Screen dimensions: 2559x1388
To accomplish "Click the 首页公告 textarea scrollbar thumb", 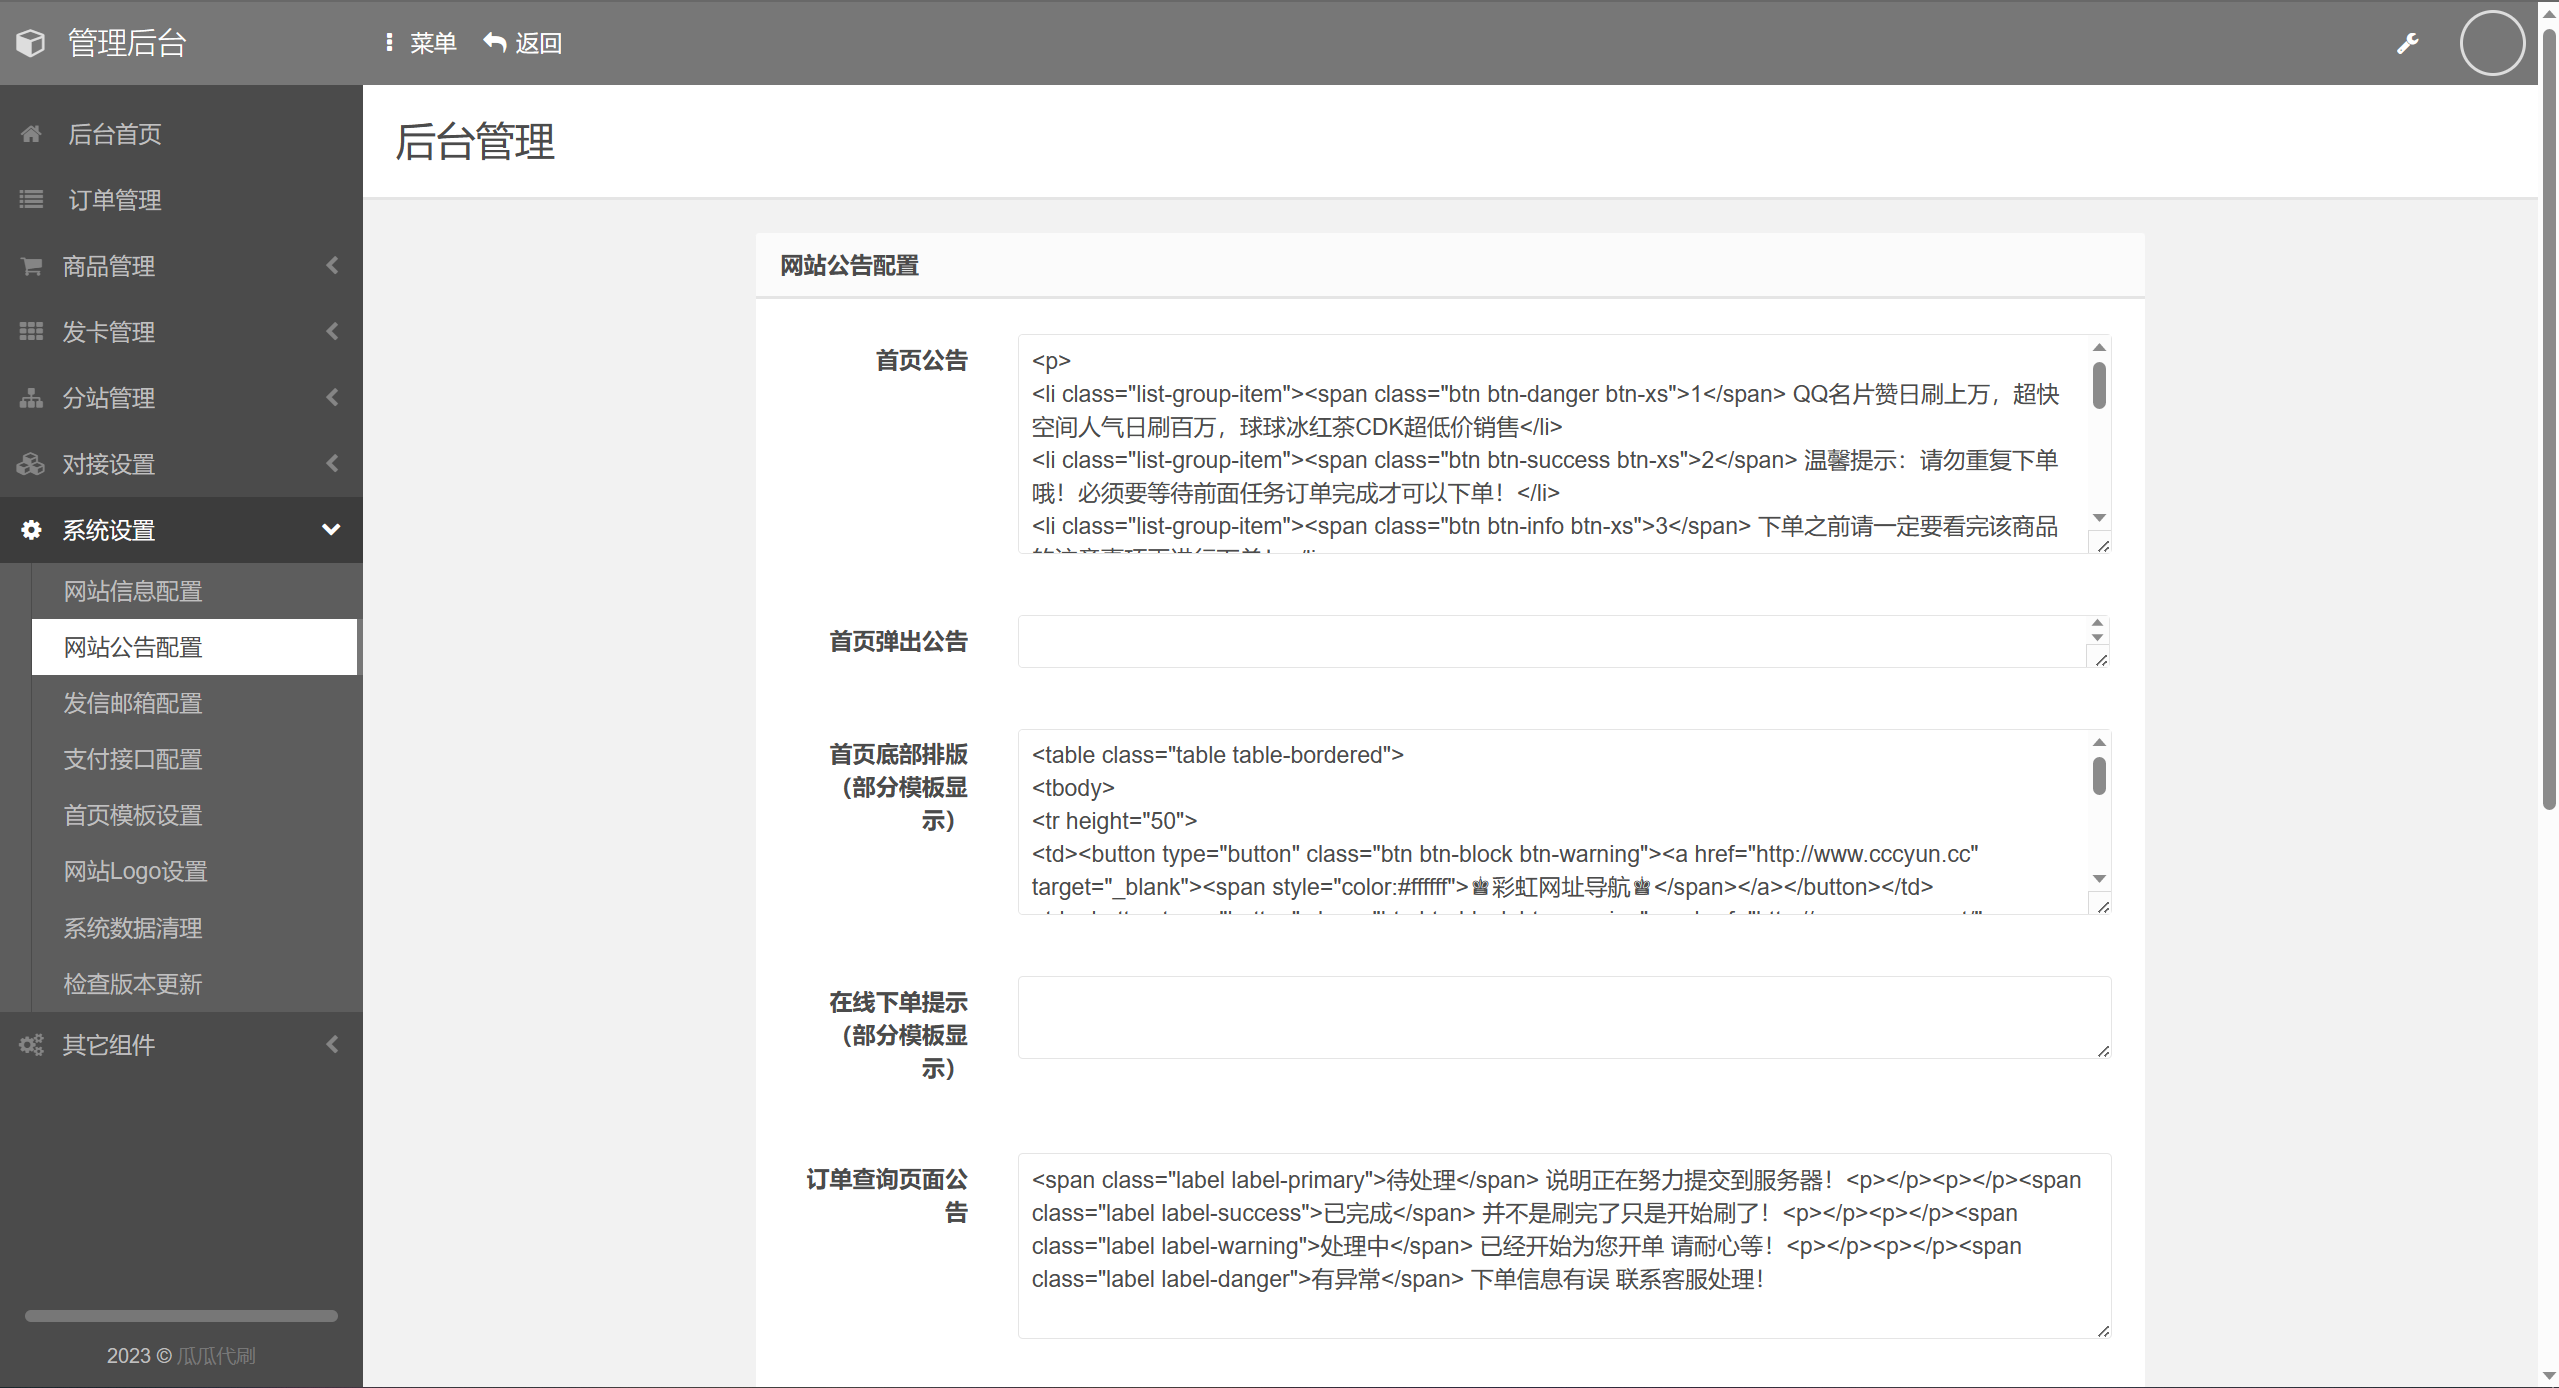I will pos(2099,385).
